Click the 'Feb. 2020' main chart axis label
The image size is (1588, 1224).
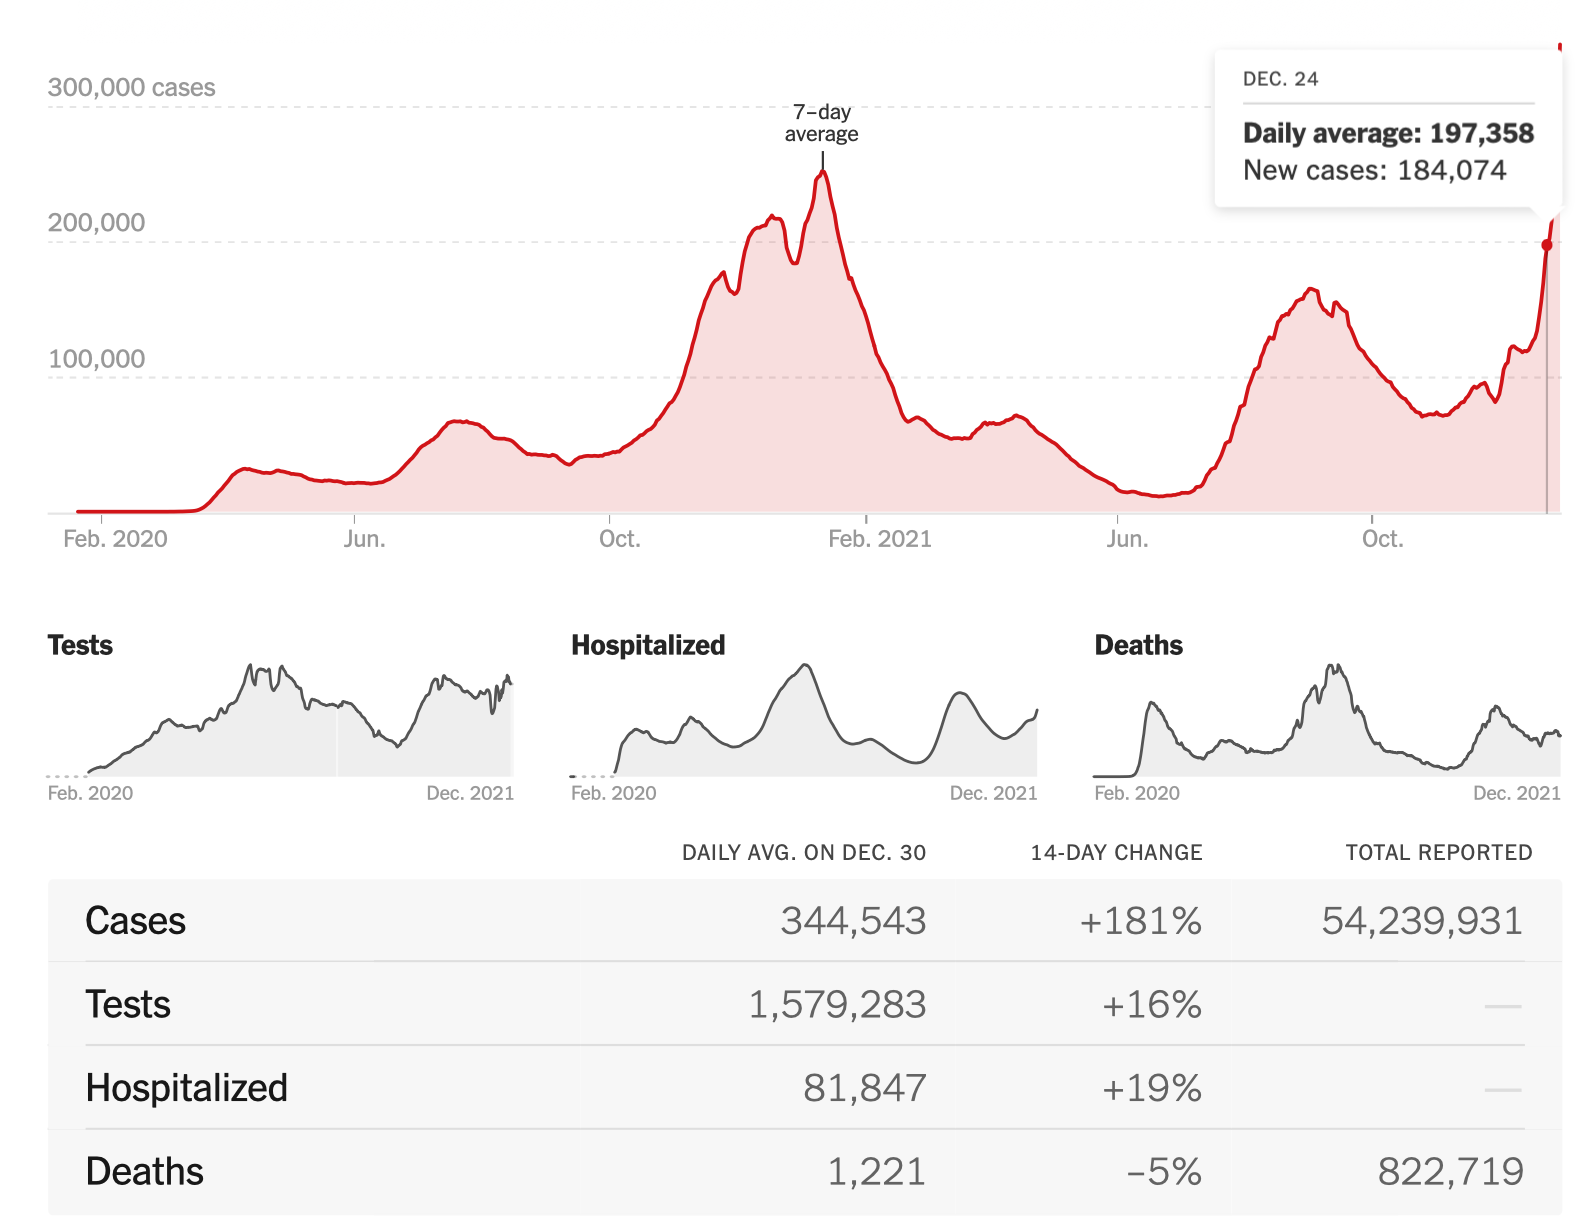115,539
